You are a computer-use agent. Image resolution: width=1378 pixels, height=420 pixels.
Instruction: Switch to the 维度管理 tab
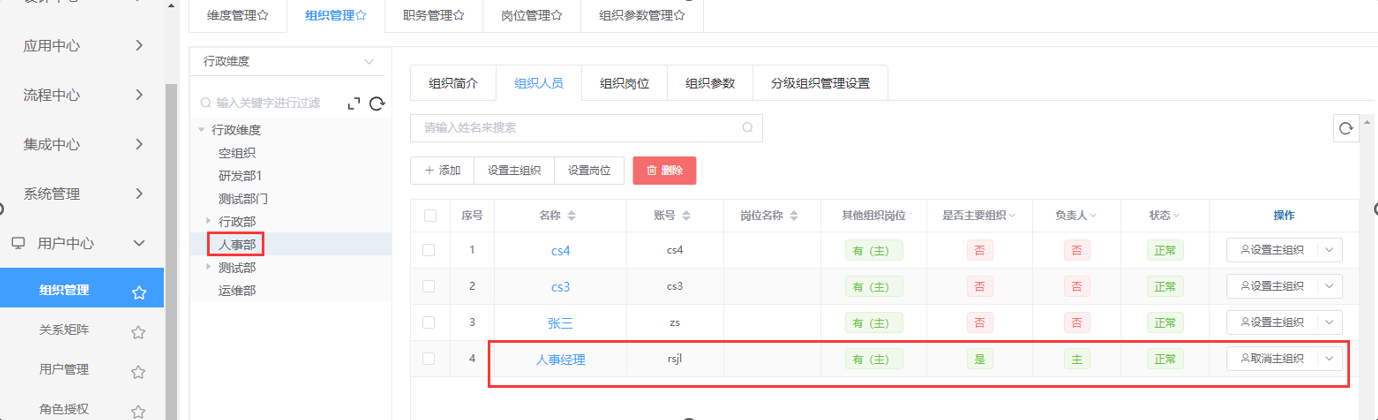(238, 15)
